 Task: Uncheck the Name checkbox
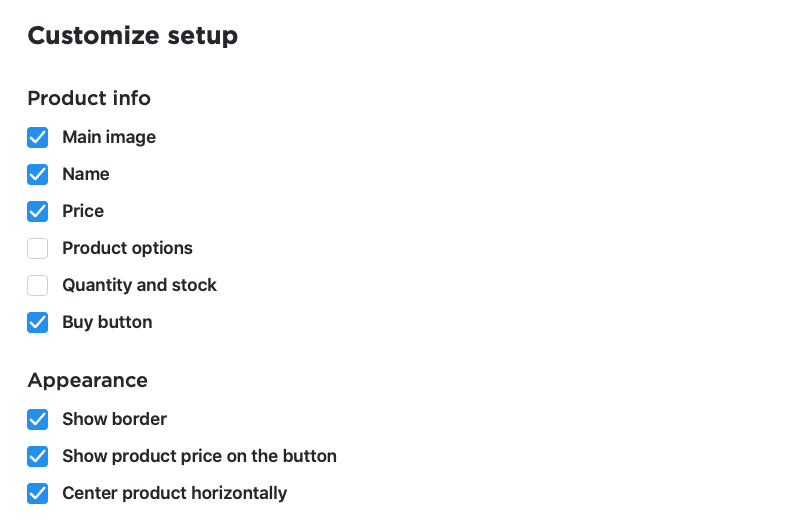point(38,174)
